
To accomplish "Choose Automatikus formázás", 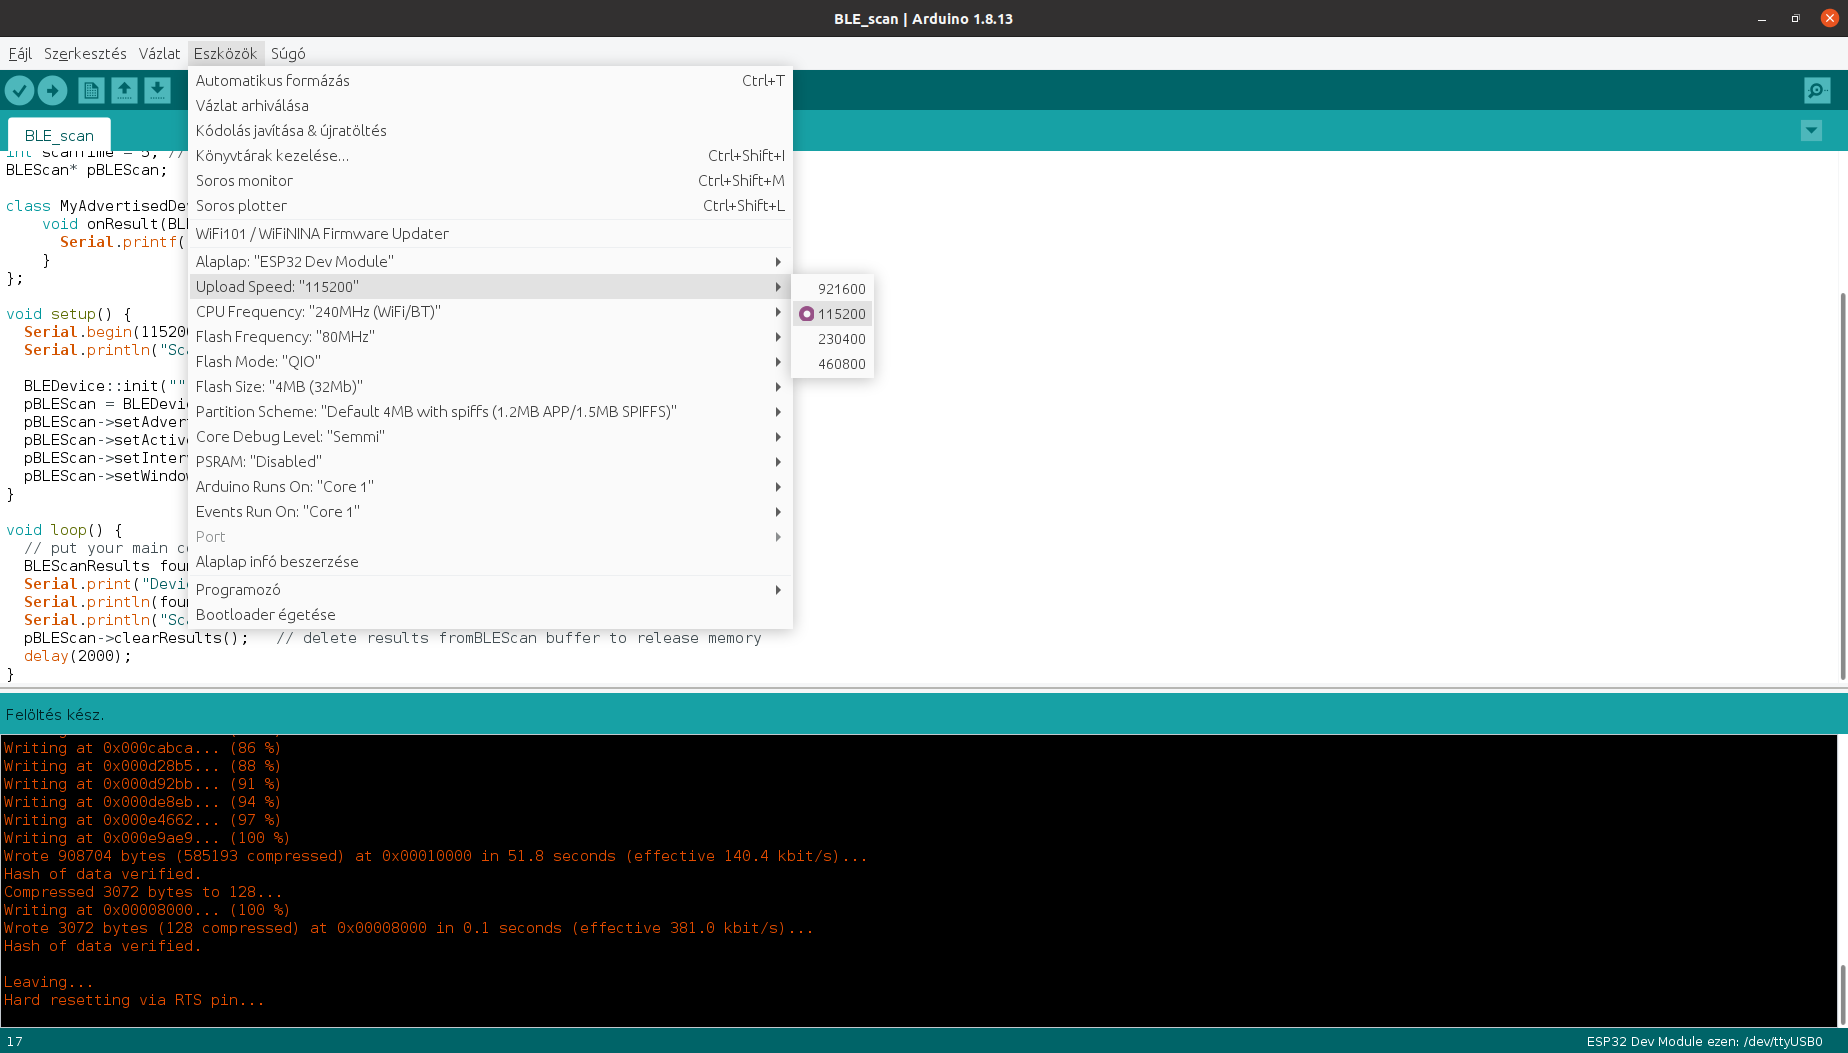I will [490, 81].
